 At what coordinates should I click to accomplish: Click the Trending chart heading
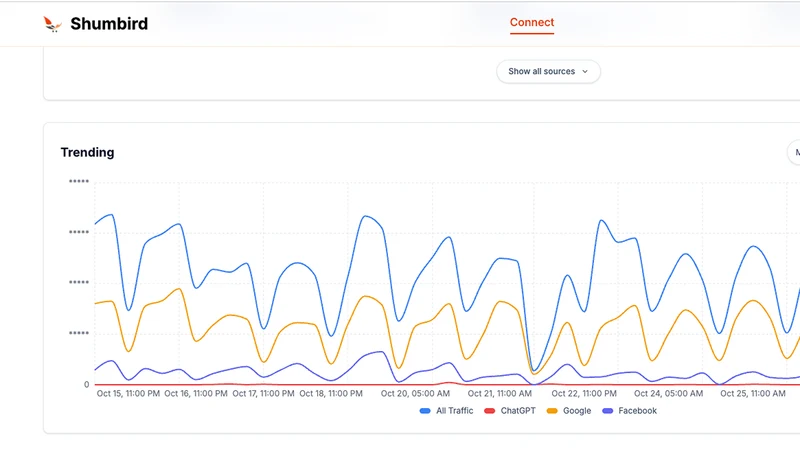87,153
